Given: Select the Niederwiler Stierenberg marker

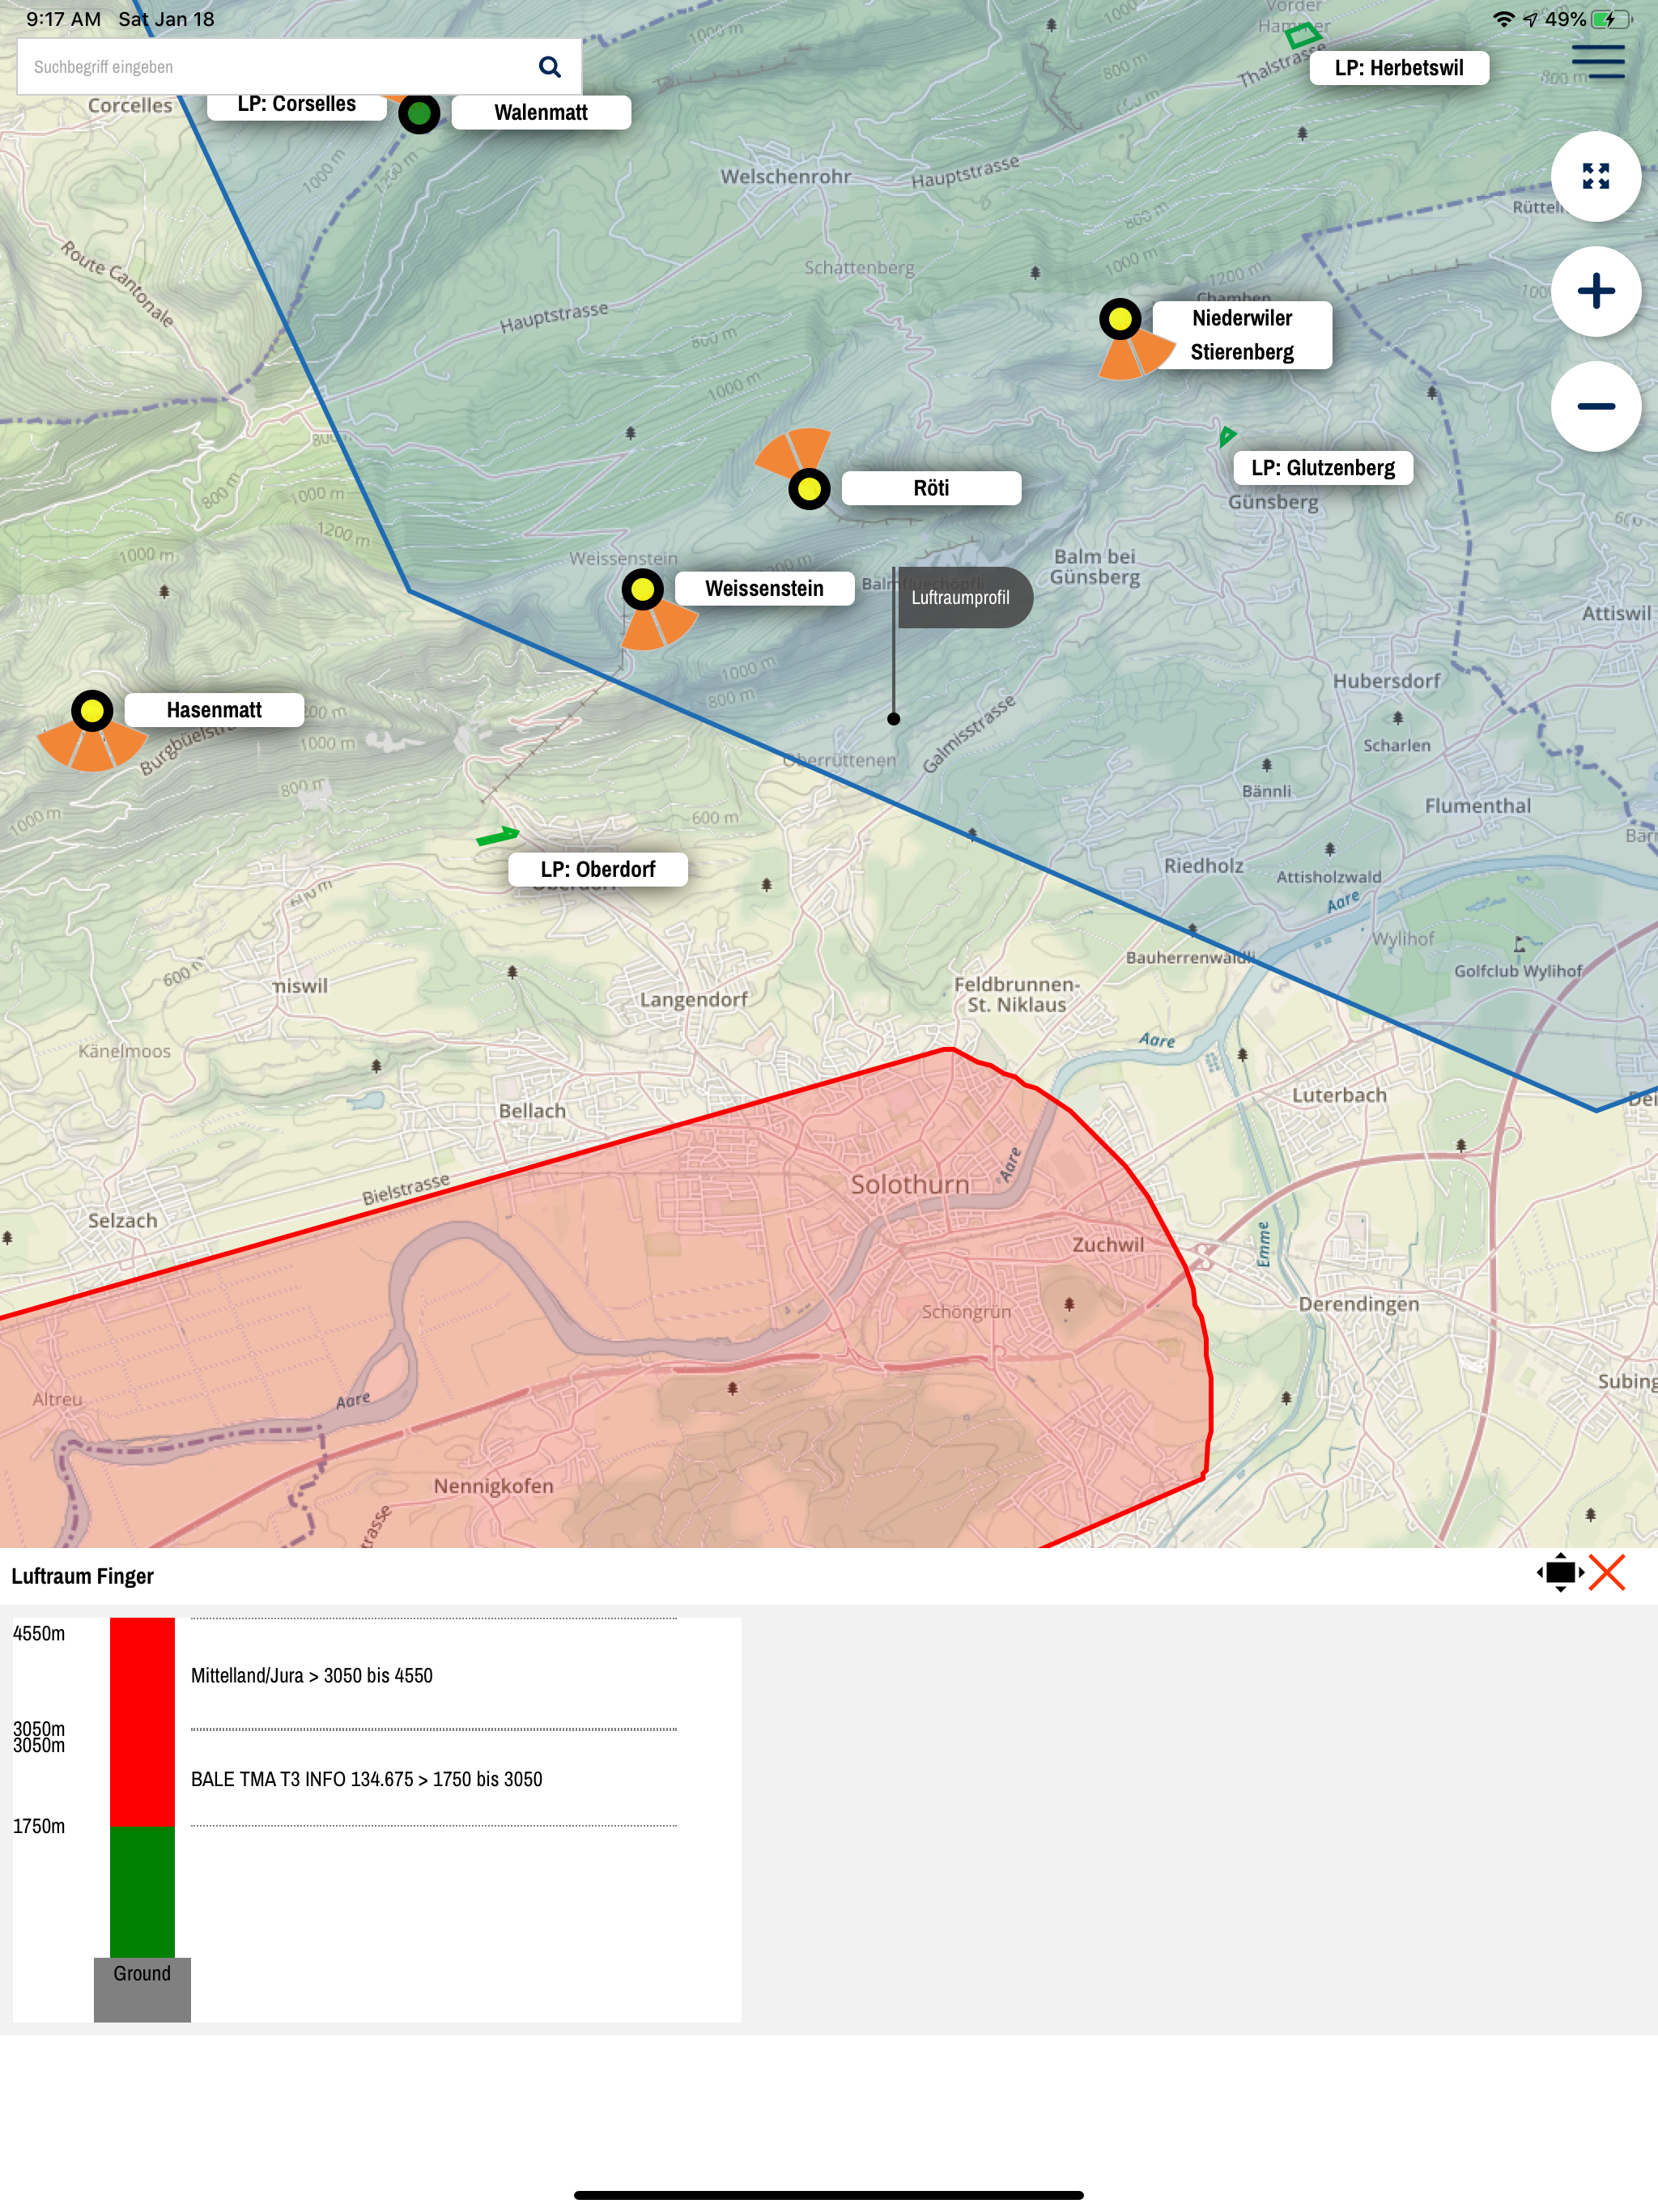Looking at the screenshot, I should click(x=1120, y=319).
